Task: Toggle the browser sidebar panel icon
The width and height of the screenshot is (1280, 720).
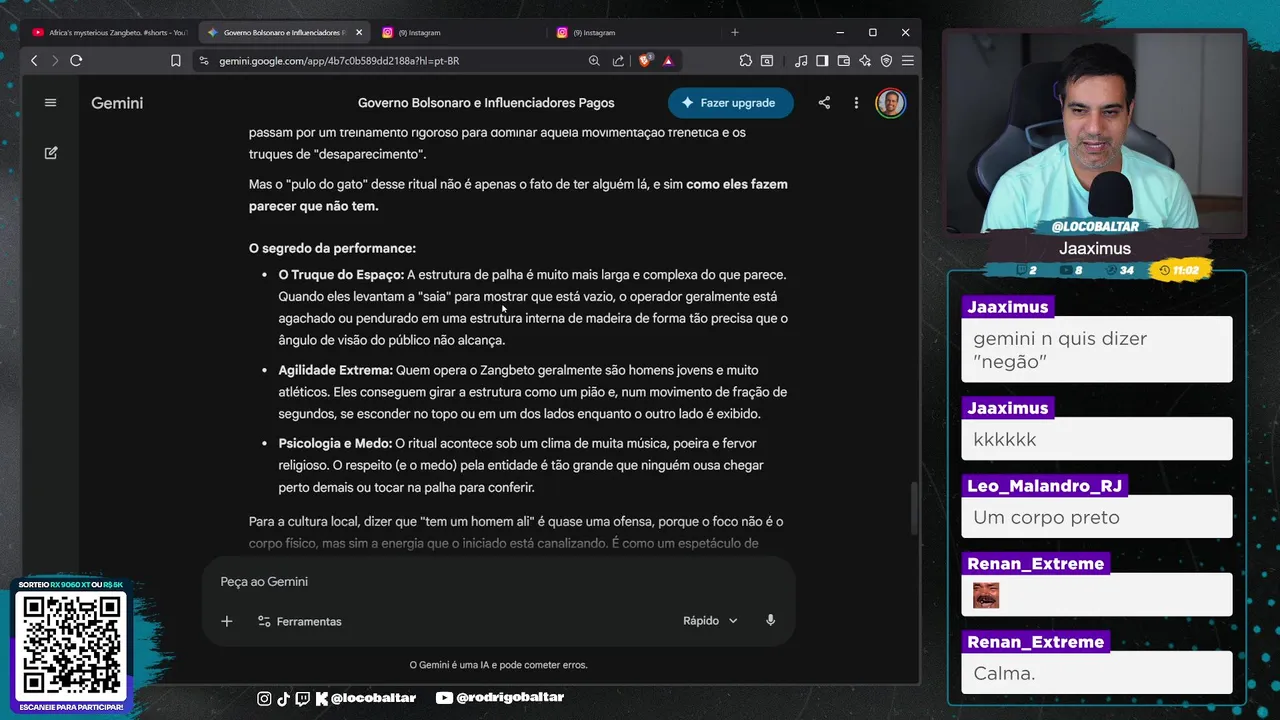Action: click(x=822, y=61)
